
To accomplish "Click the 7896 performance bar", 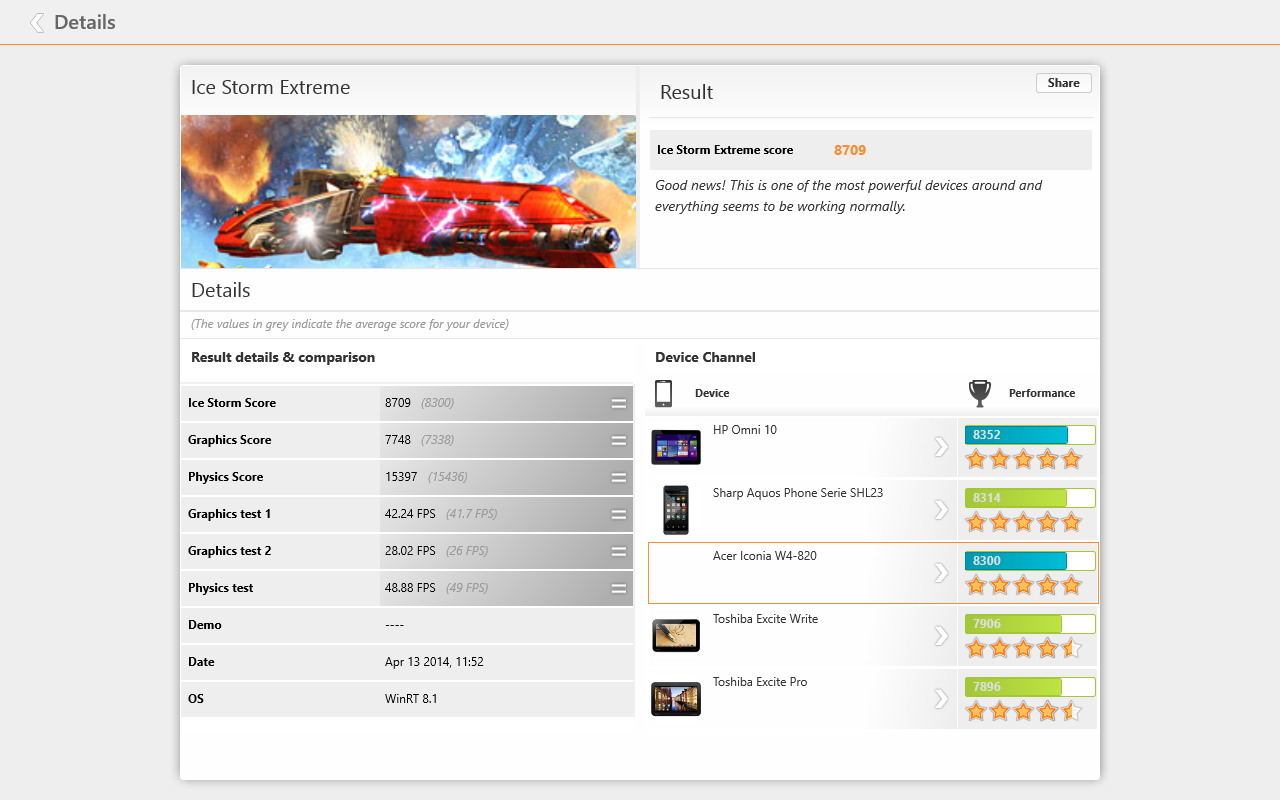I will (x=1030, y=687).
